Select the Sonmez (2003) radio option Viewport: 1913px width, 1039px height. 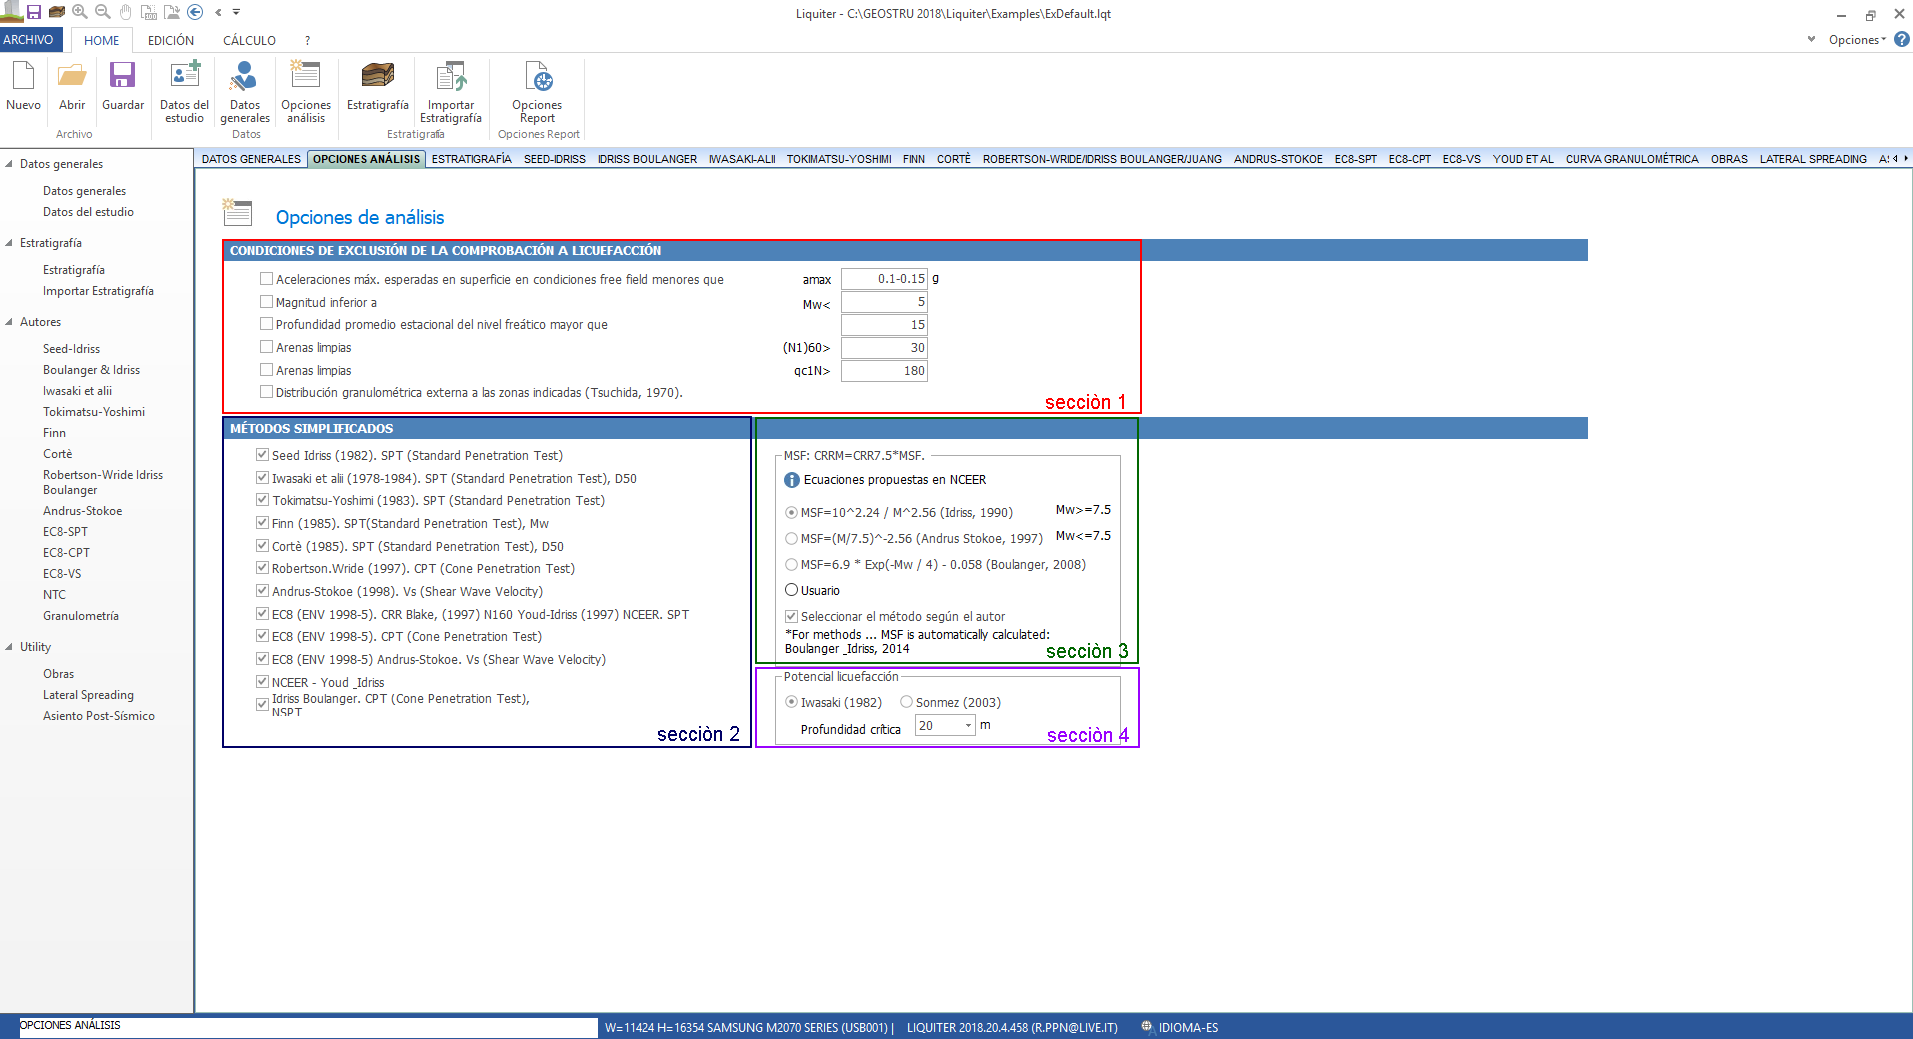pyautogui.click(x=906, y=702)
